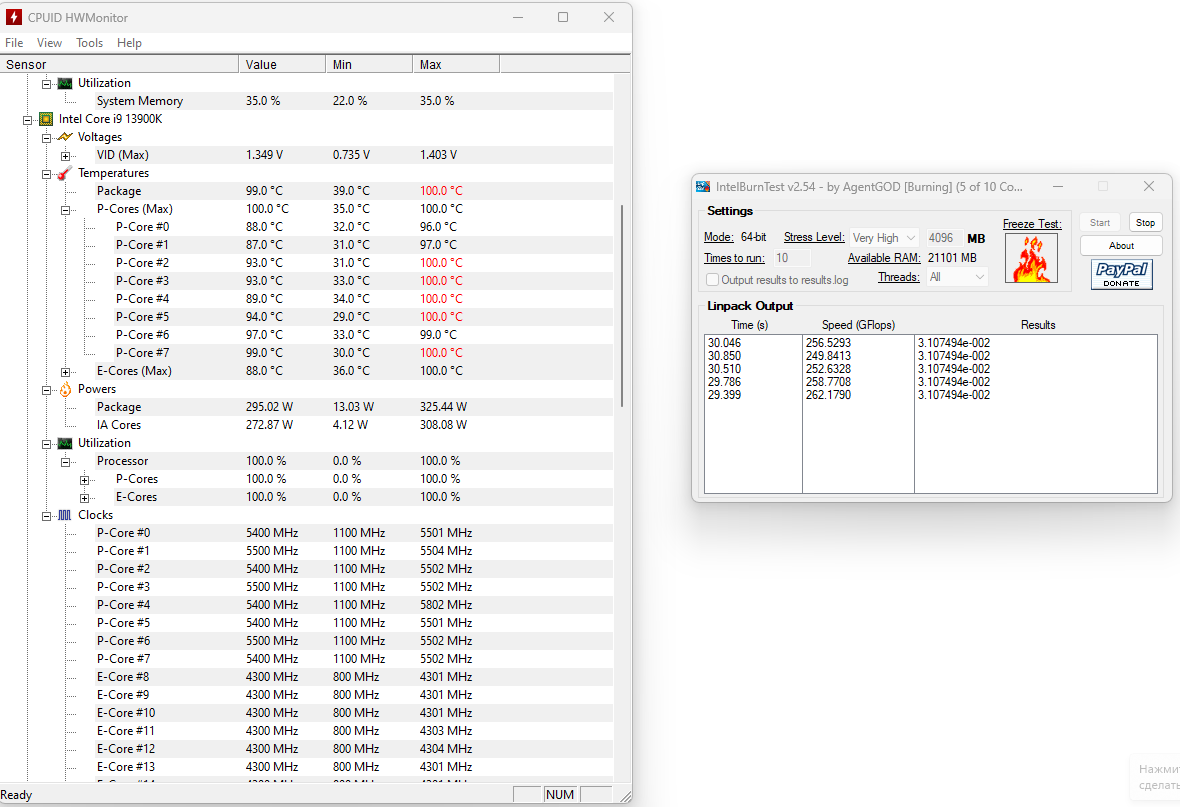Click the Times to run input field

pyautogui.click(x=792, y=258)
